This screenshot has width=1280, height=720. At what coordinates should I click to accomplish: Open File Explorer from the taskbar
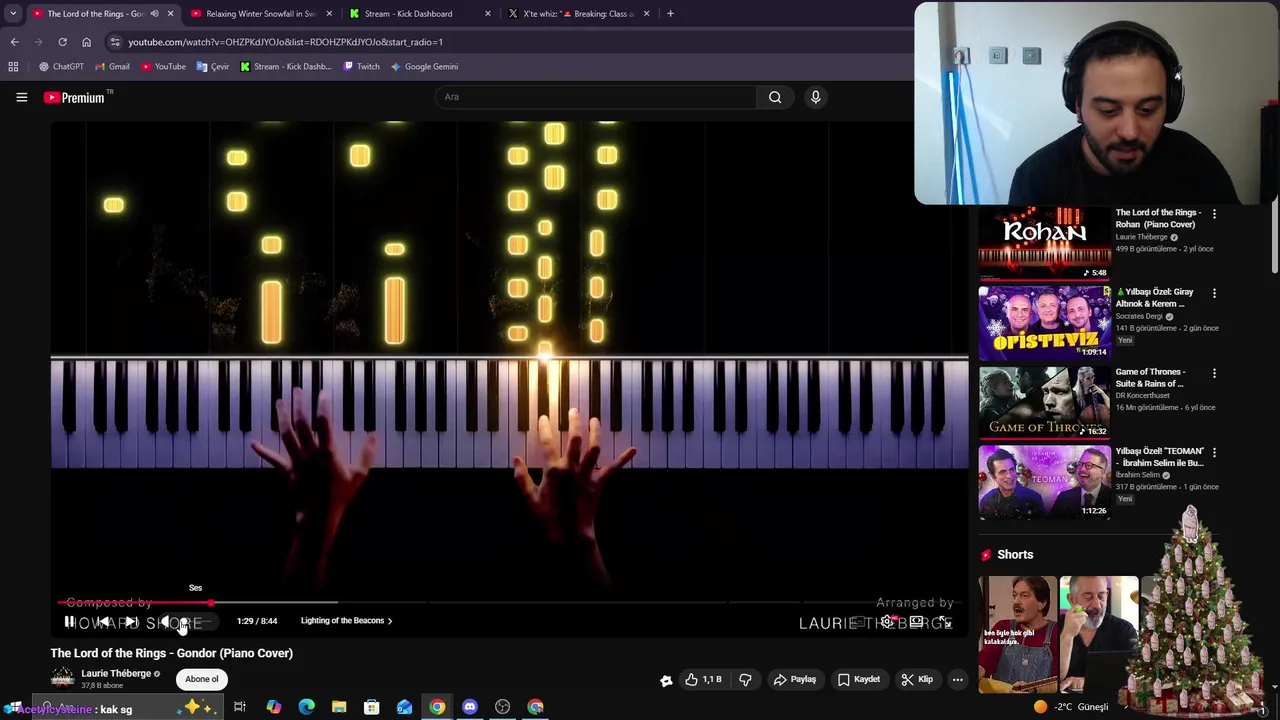[x=339, y=707]
